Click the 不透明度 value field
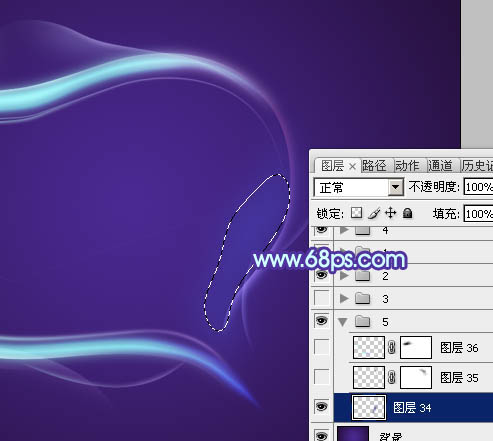The width and height of the screenshot is (493, 441). tap(478, 187)
